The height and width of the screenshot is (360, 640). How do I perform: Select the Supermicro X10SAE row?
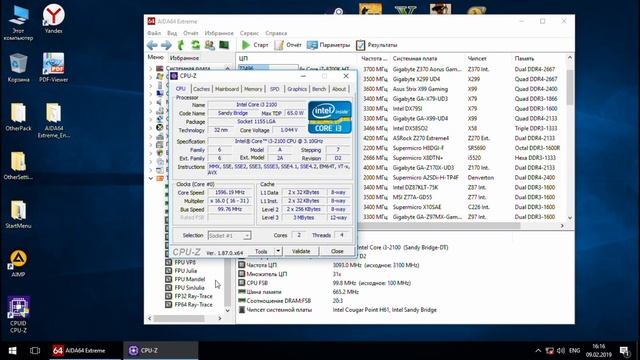pyautogui.click(x=416, y=207)
